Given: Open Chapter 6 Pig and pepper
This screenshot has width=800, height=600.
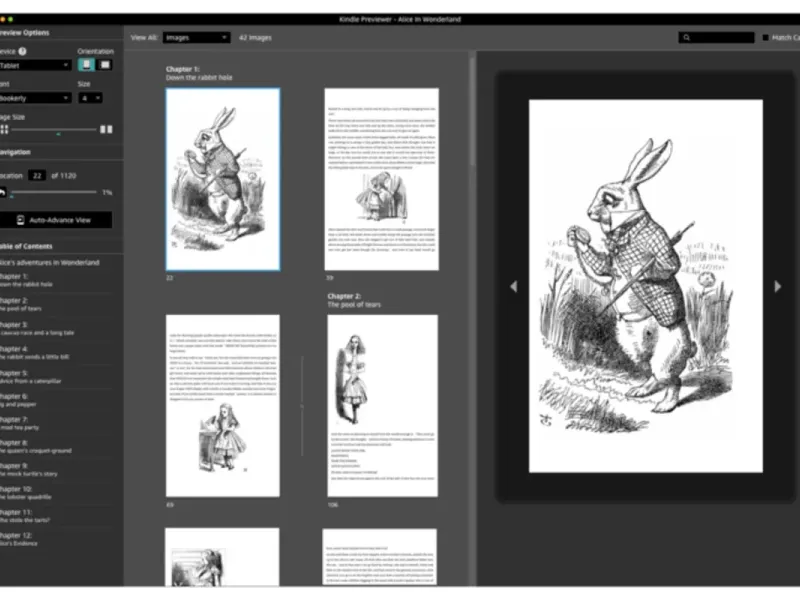Looking at the screenshot, I should (18, 400).
